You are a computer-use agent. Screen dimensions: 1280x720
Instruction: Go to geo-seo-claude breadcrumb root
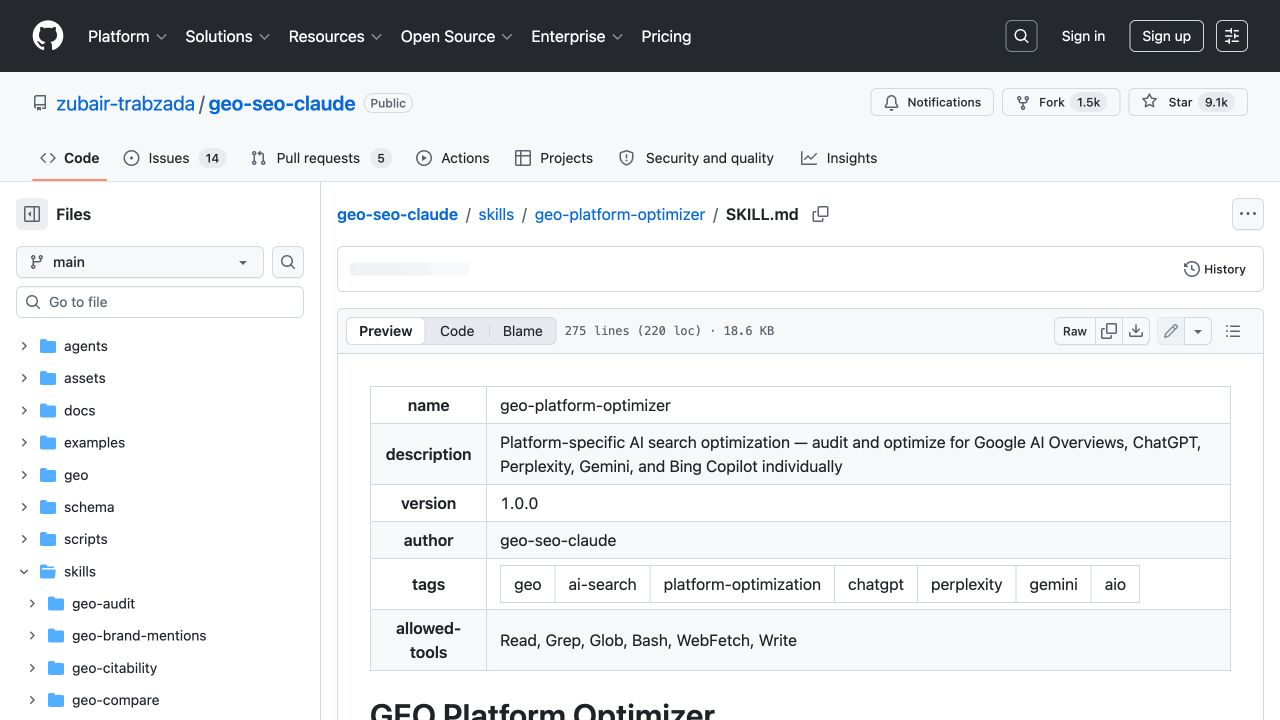point(397,214)
